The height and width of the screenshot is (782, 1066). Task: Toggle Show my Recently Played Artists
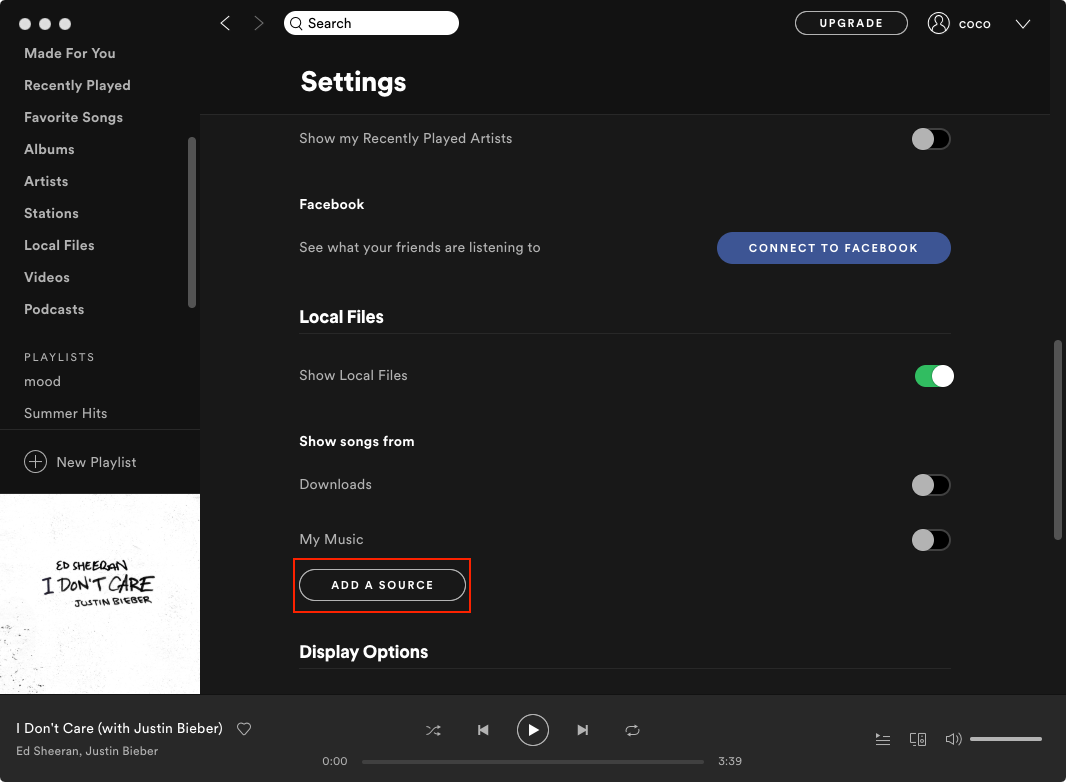[931, 139]
